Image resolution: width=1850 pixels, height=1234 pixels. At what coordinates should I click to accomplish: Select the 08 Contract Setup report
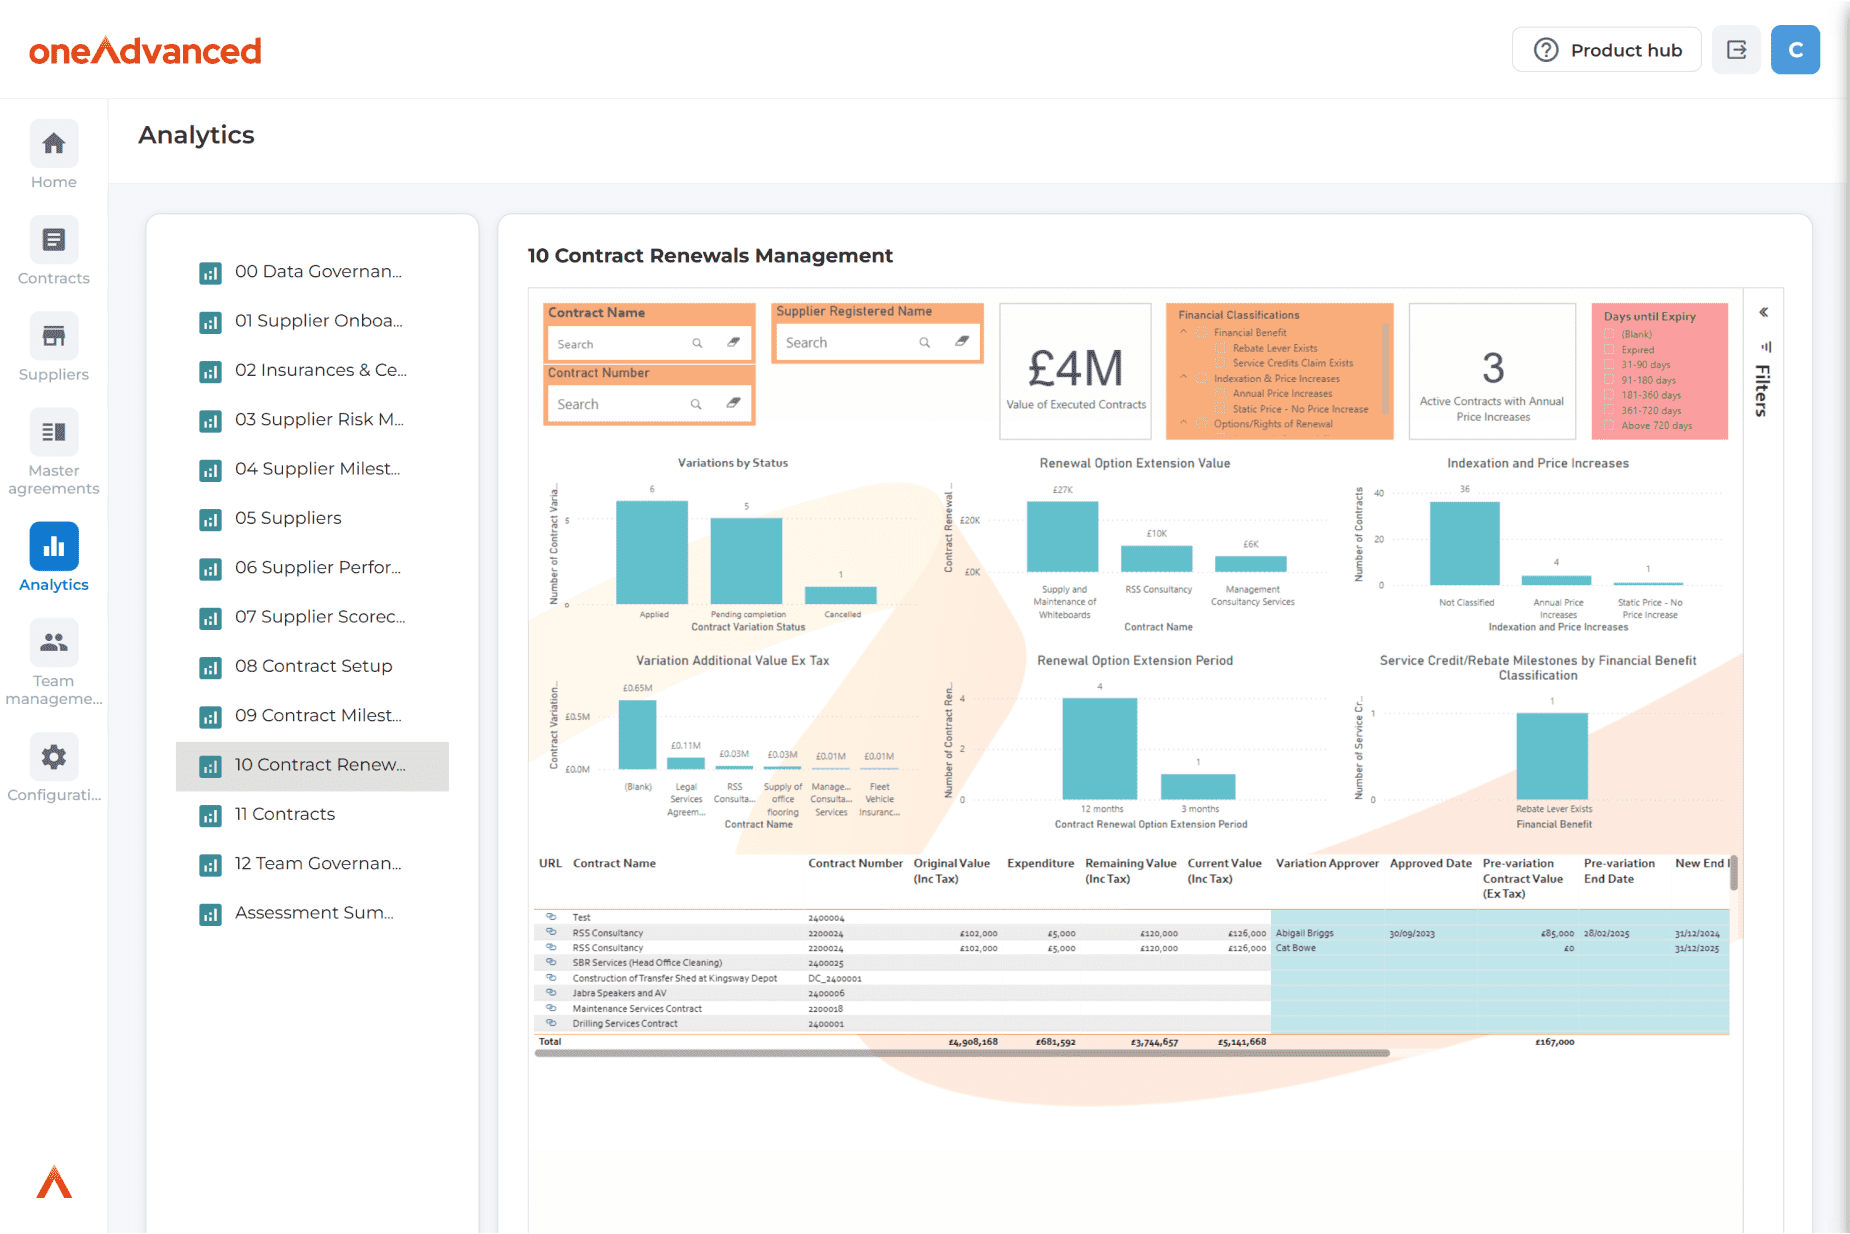click(313, 667)
